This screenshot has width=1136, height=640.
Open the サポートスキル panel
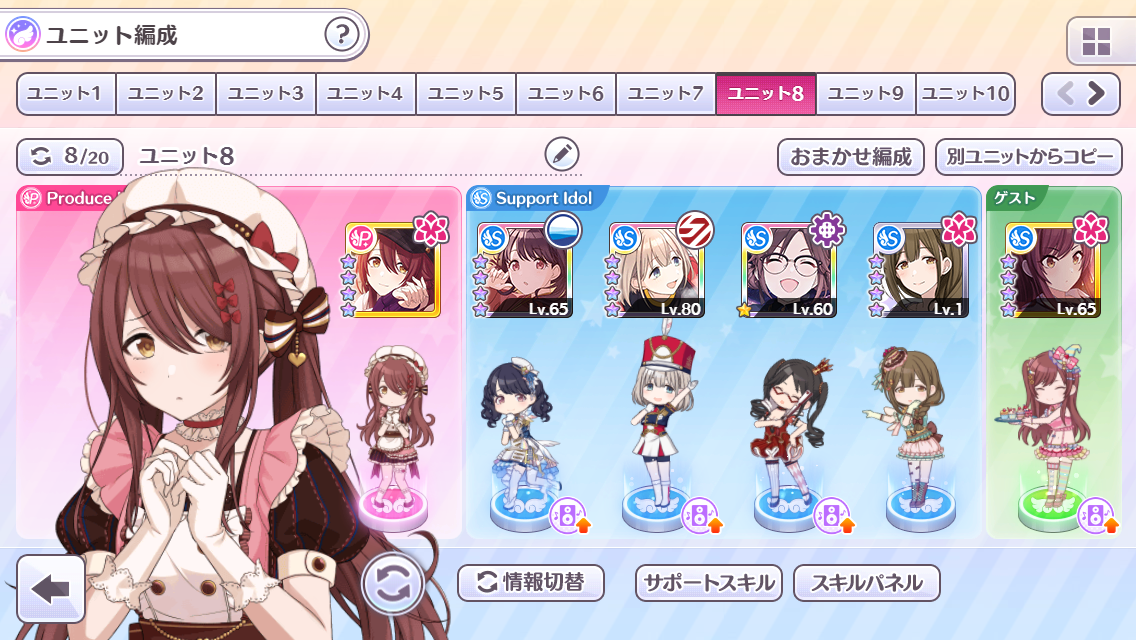[x=709, y=583]
